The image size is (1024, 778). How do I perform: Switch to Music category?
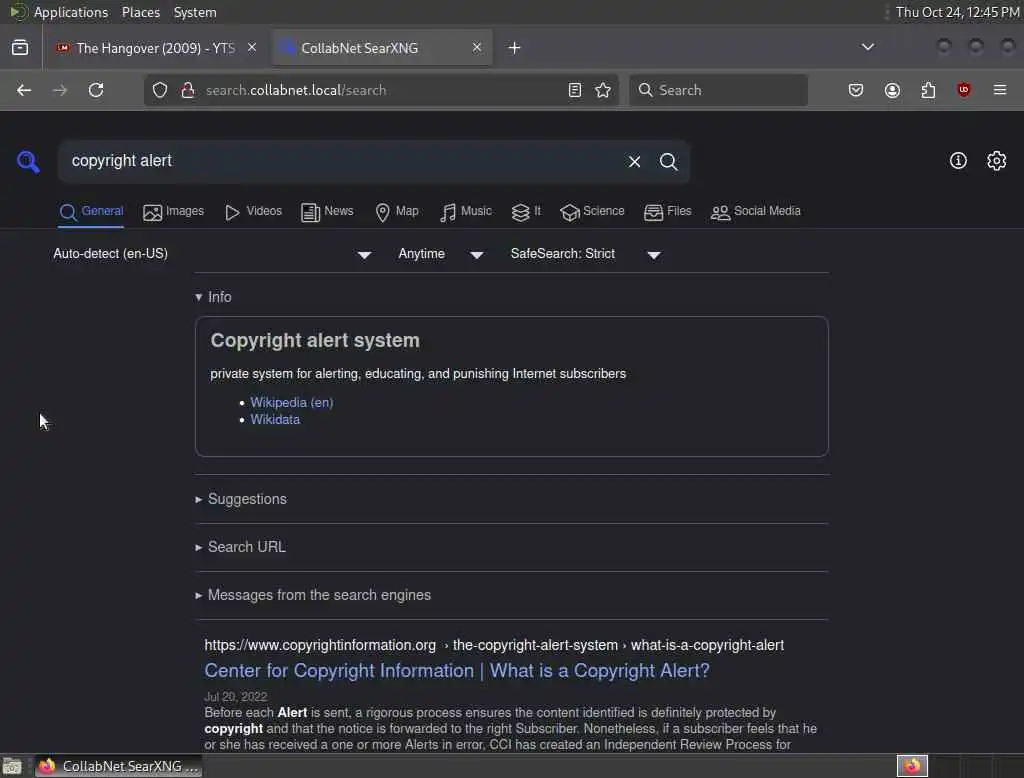point(466,212)
